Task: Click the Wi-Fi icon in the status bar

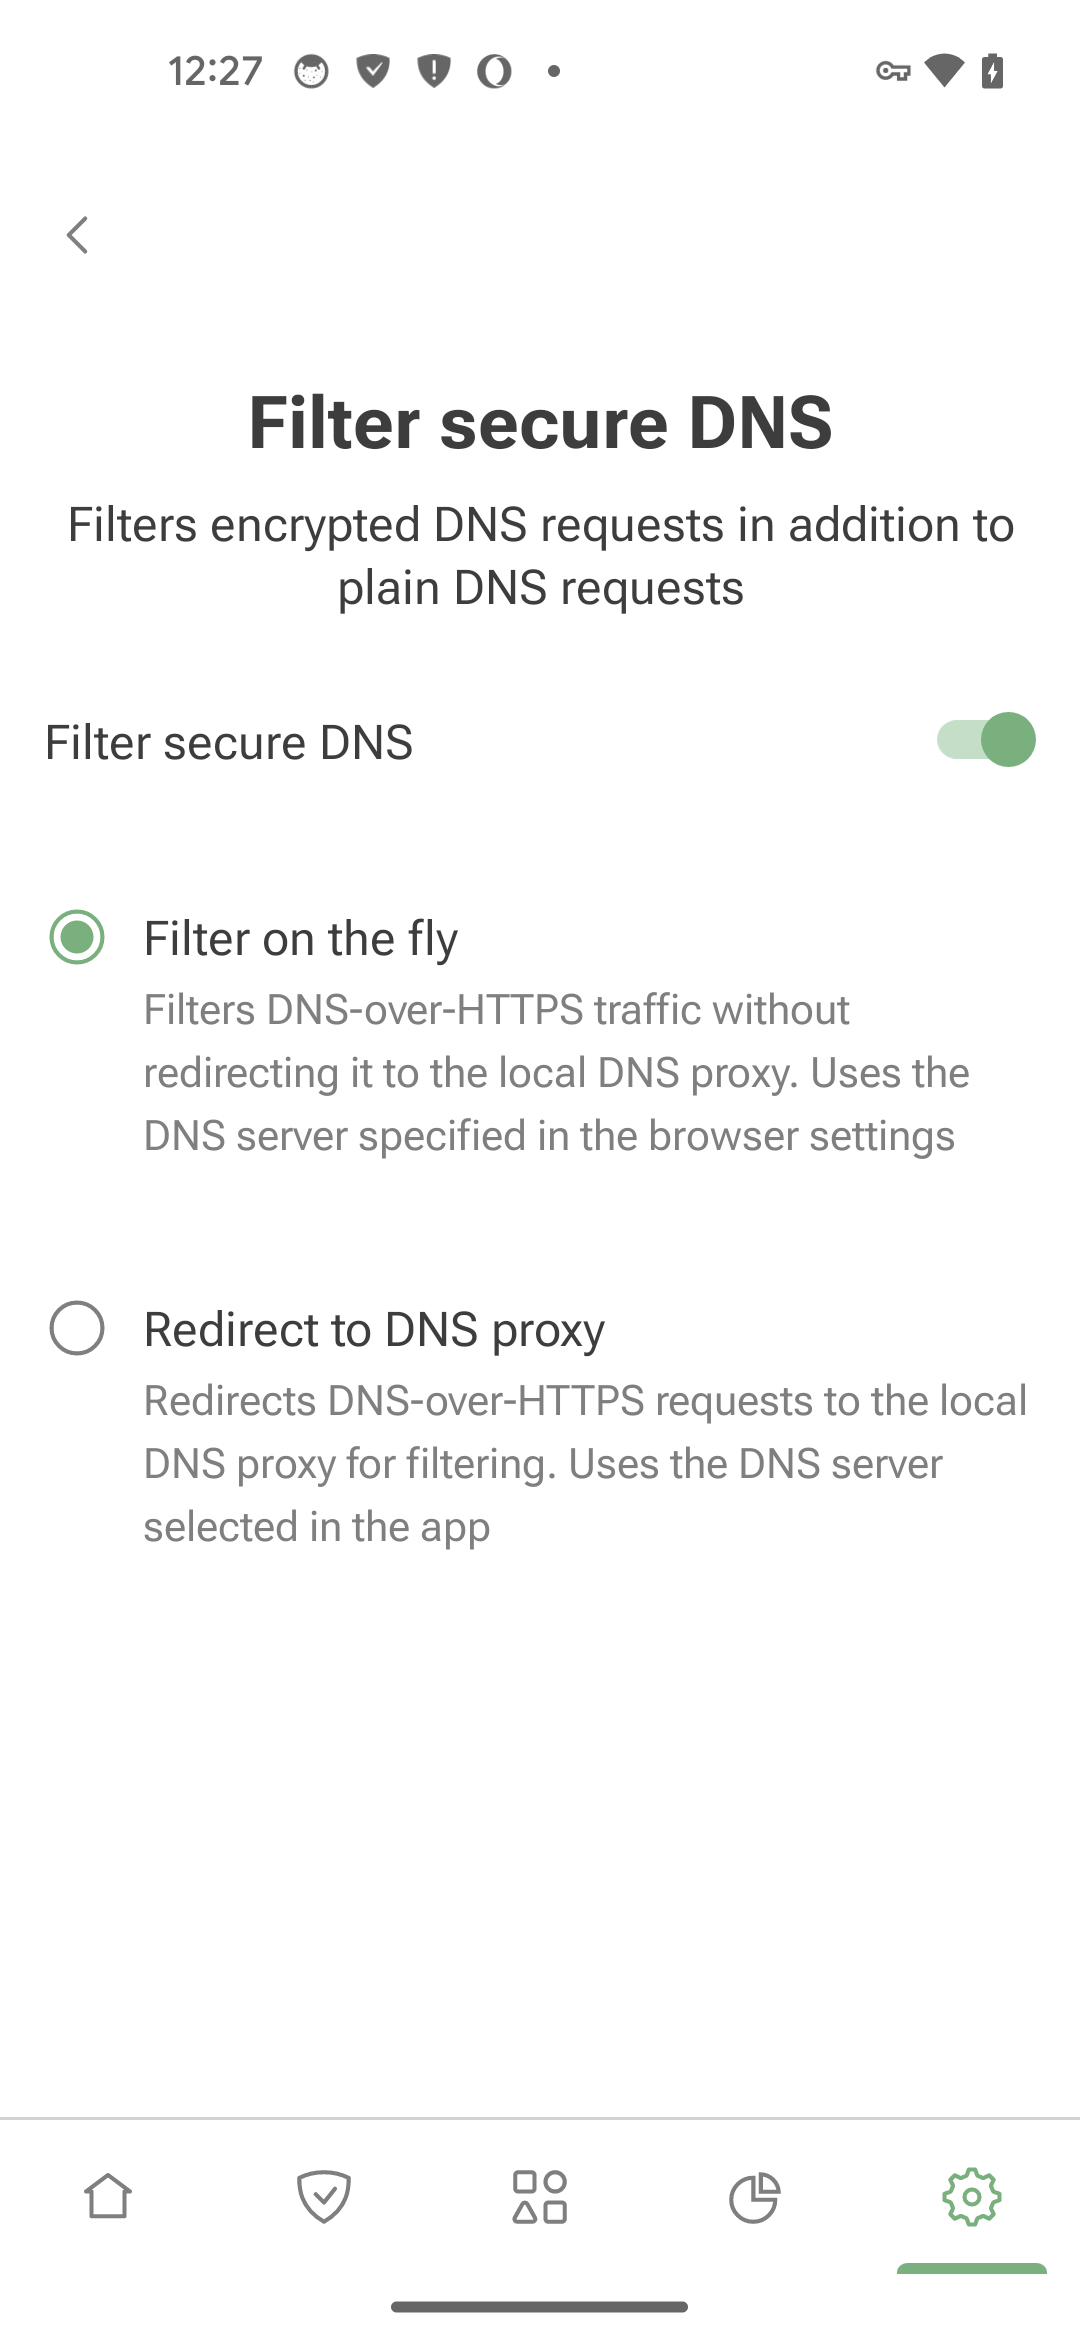Action: (x=943, y=70)
